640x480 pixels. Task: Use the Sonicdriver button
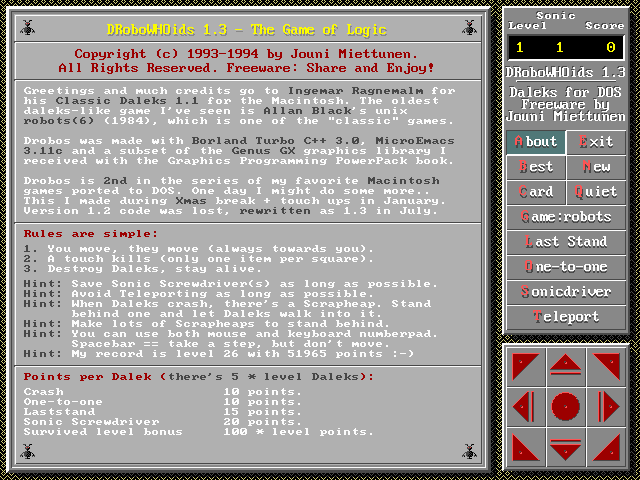pos(566,292)
